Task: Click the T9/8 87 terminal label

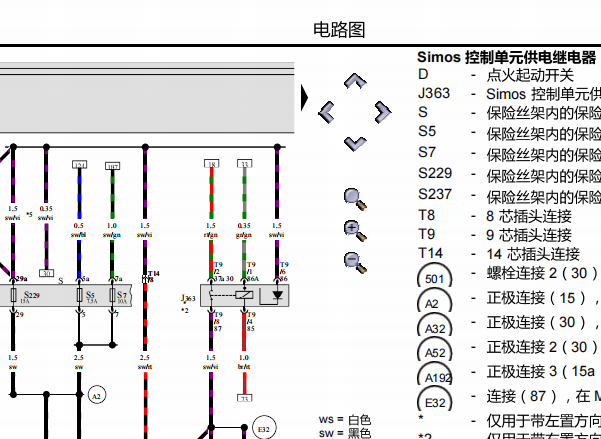Action: 217,321
